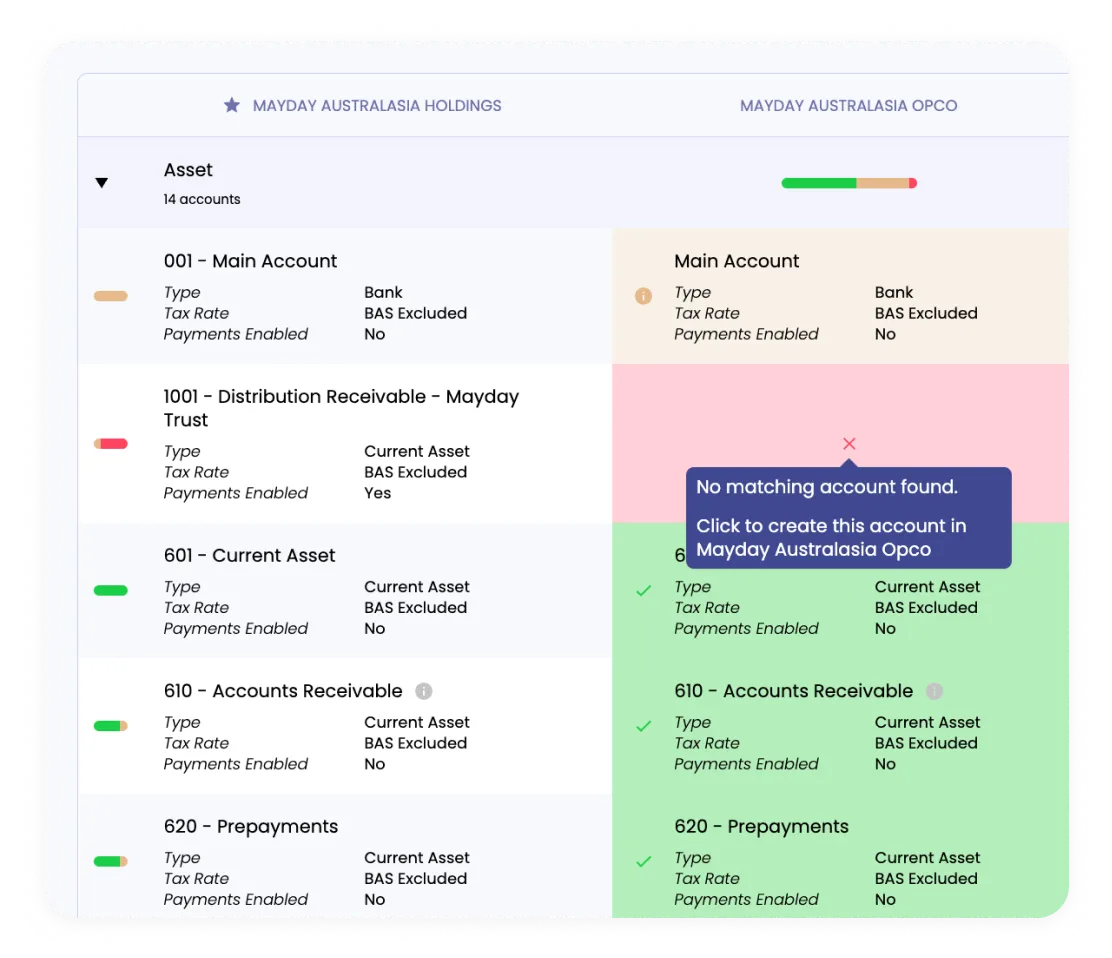Viewport: 1112px width, 958px height.
Task: Click 'Yes' payments value for Distribution Receivable
Action: click(377, 493)
